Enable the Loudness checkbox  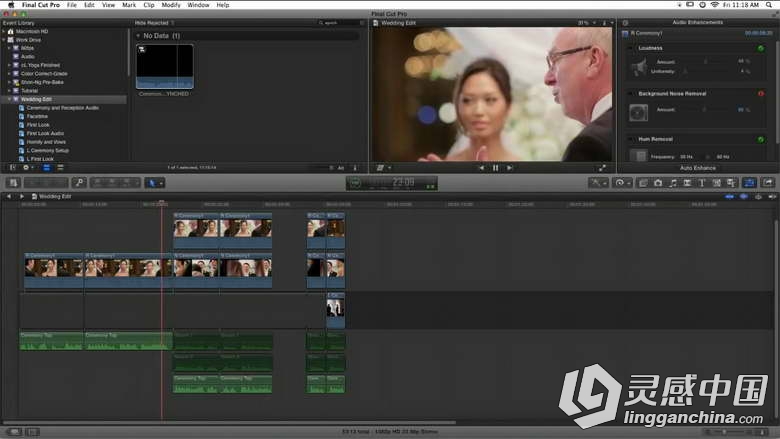click(x=632, y=48)
